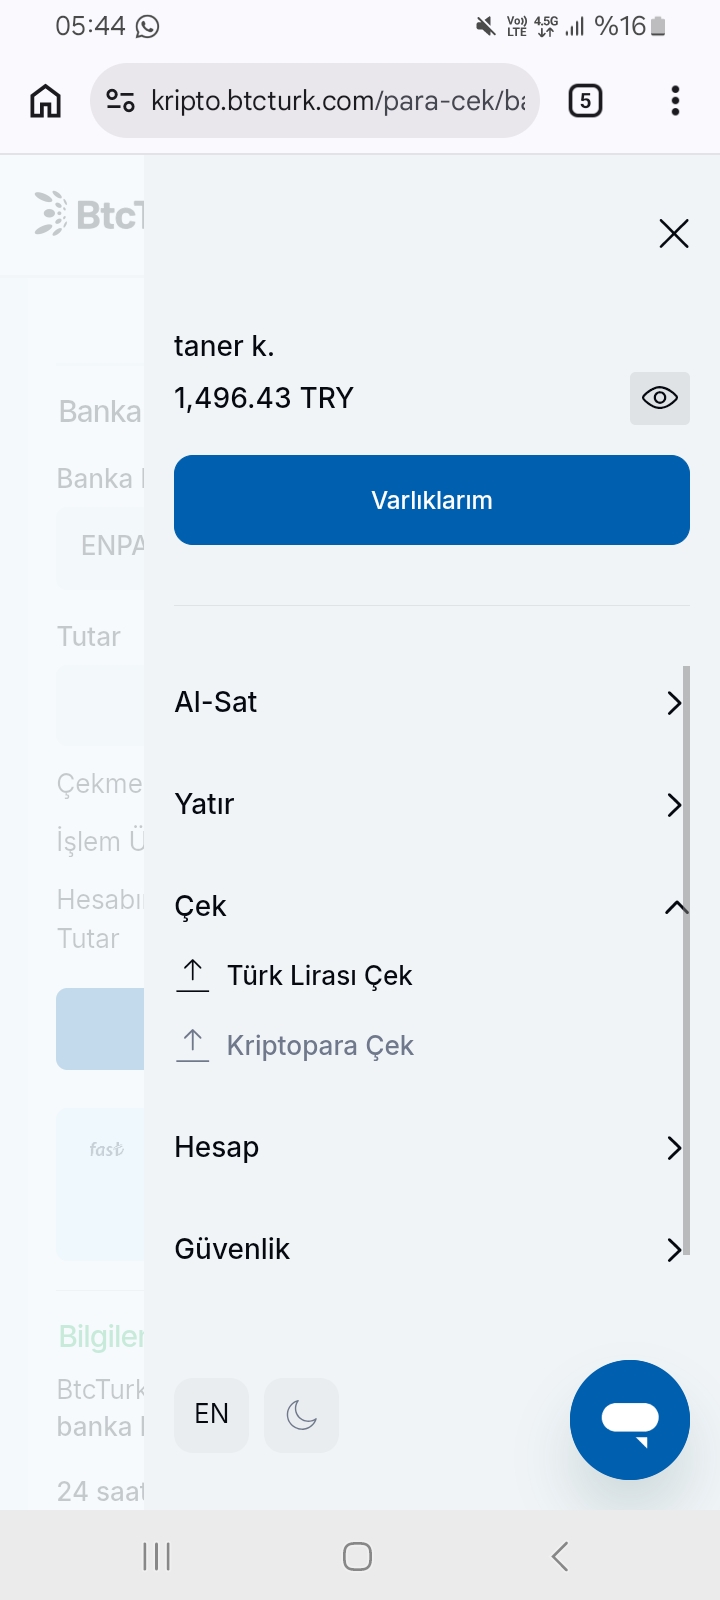Hide balance using the eye icon
The height and width of the screenshot is (1600, 720).
660,398
